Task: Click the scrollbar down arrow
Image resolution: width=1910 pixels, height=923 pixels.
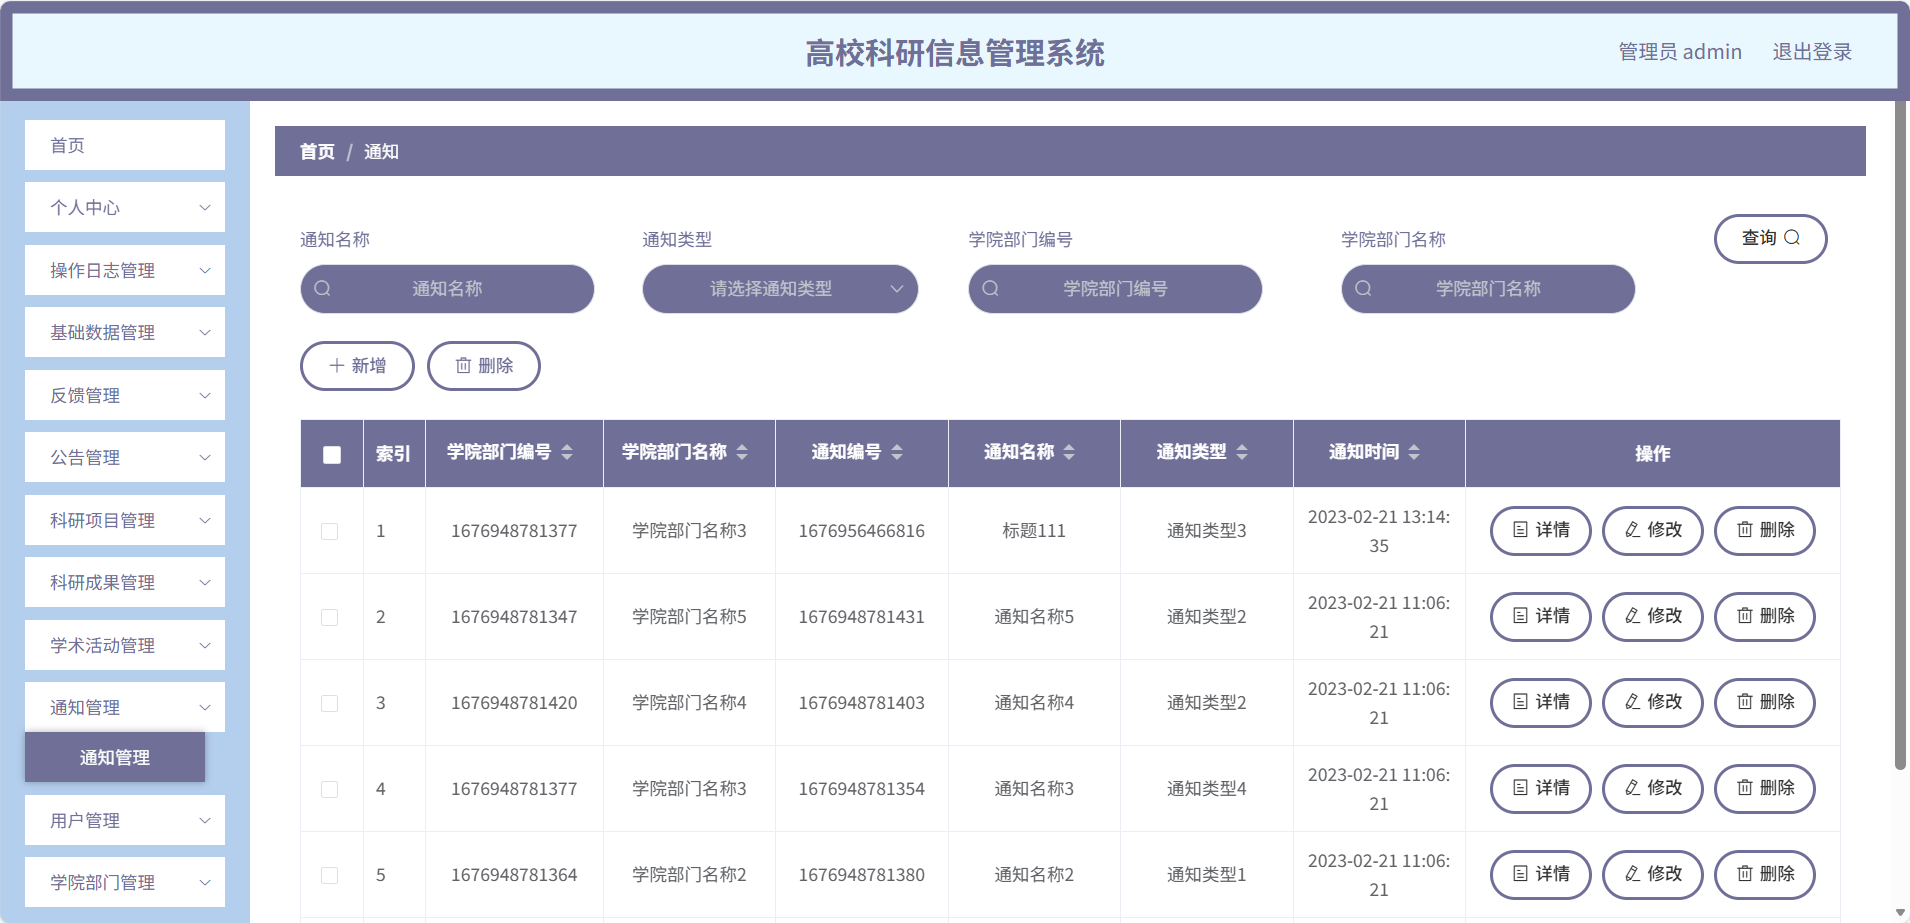Action: pos(1900,913)
